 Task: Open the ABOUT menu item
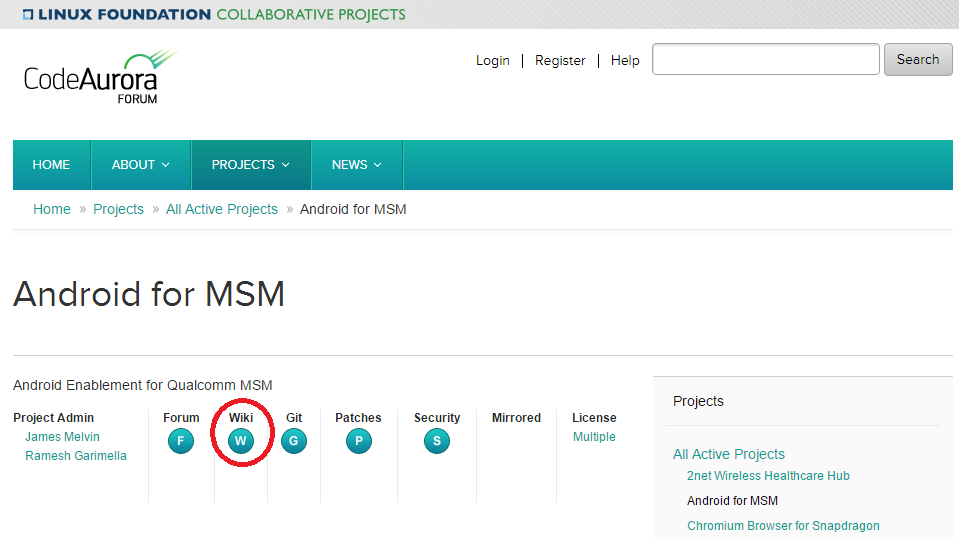point(141,165)
